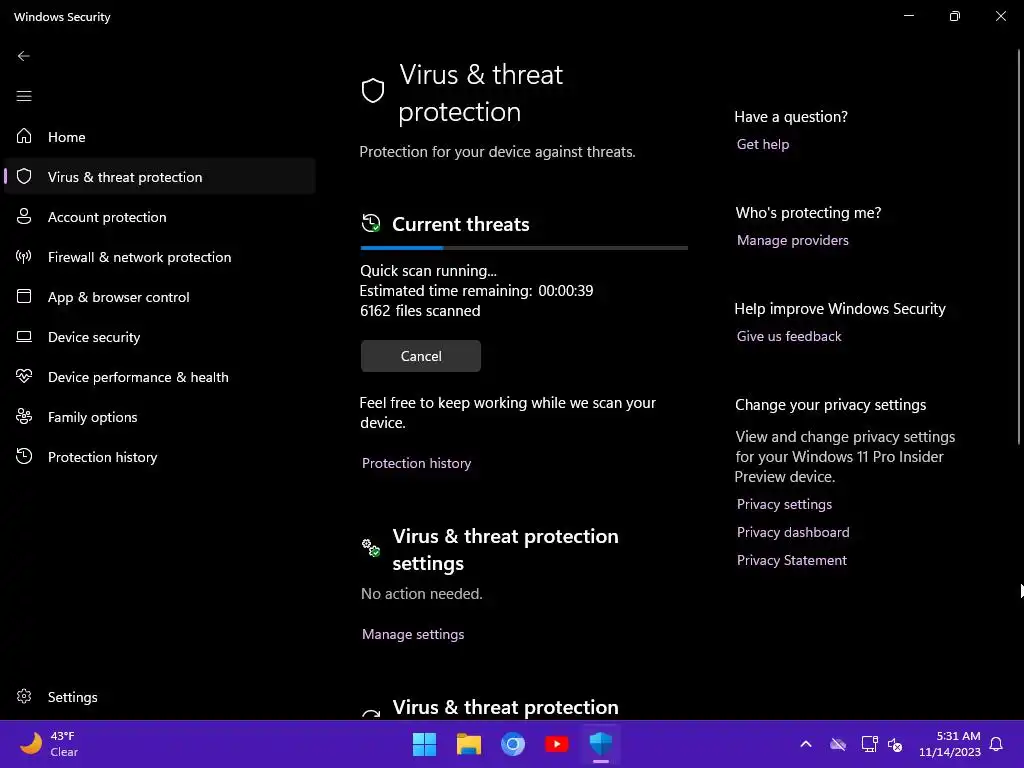This screenshot has width=1024, height=768.
Task: Open Settings at sidebar bottom
Action: coord(160,697)
